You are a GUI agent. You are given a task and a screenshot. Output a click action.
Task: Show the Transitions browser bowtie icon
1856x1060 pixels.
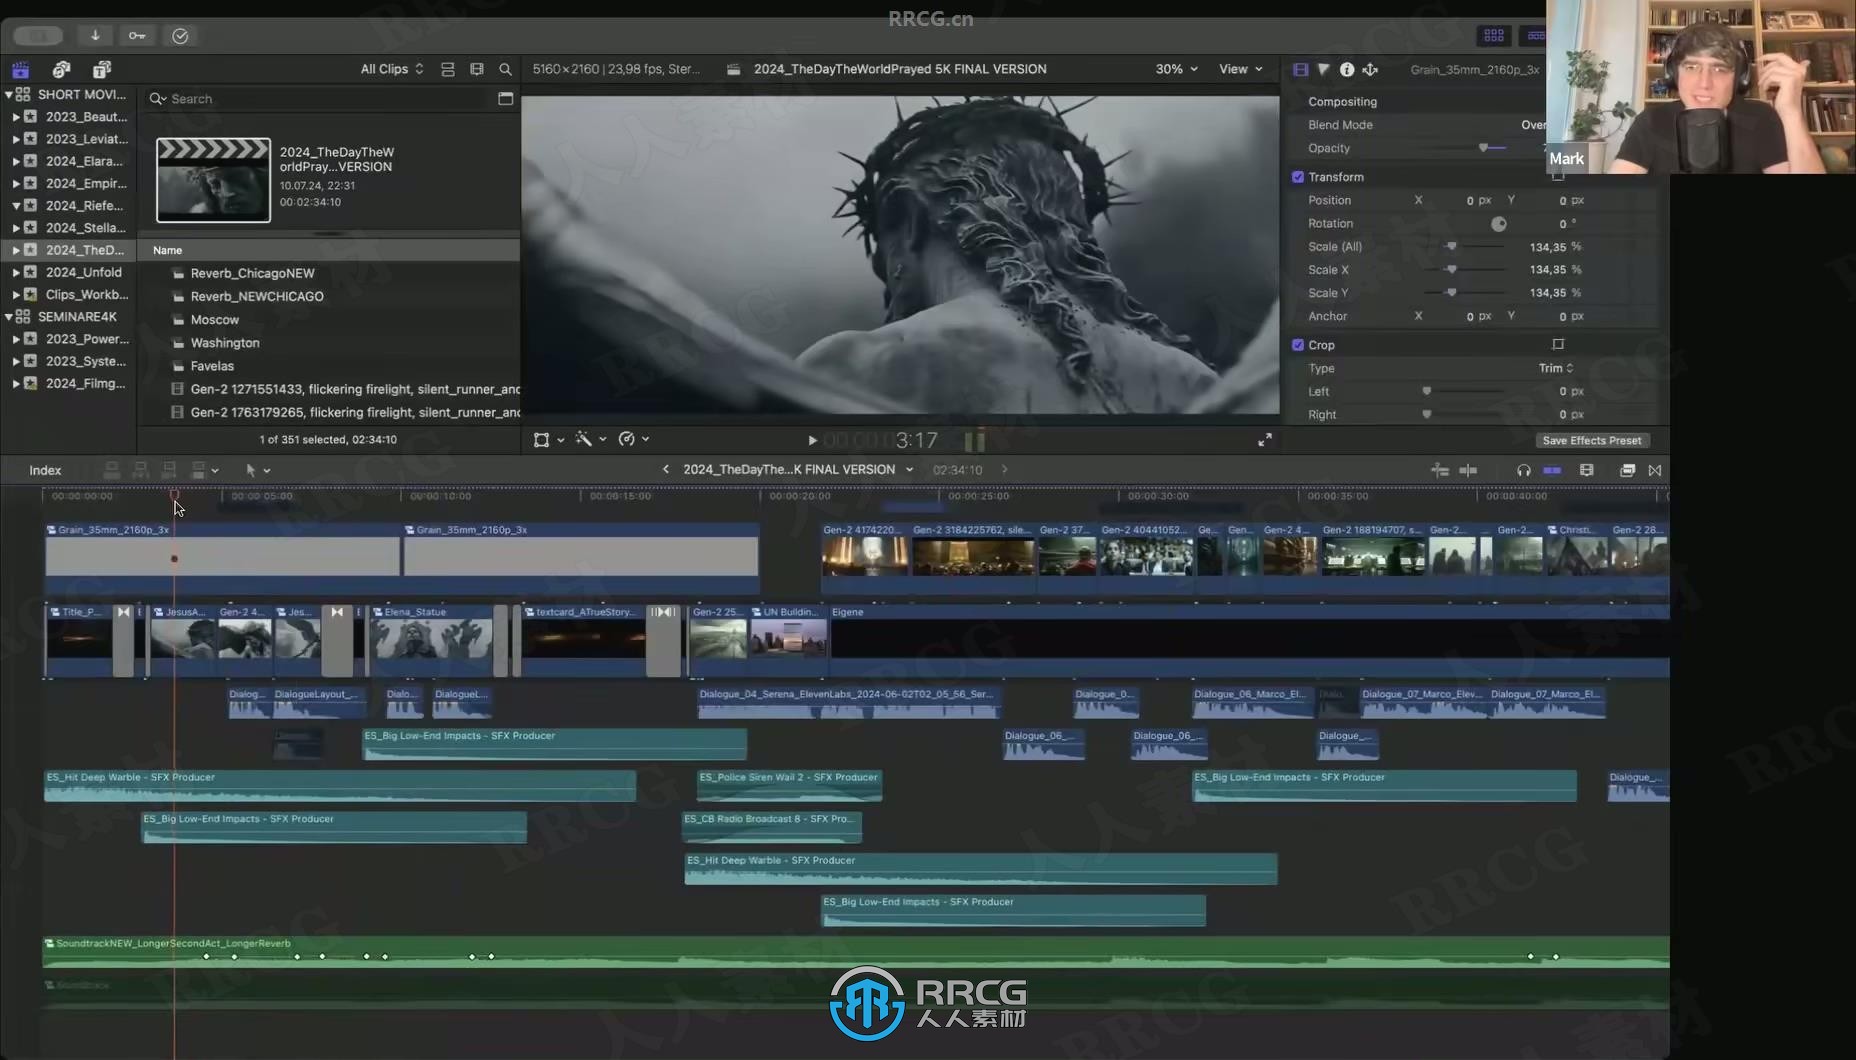click(x=1655, y=470)
